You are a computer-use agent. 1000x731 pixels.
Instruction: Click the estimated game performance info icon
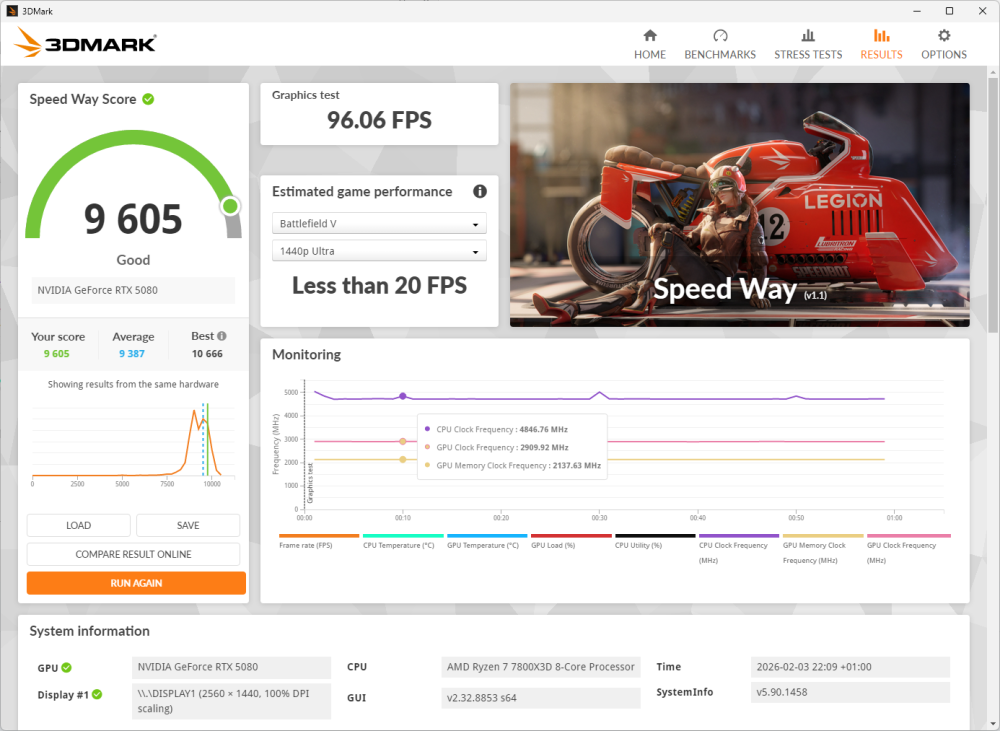(x=480, y=191)
